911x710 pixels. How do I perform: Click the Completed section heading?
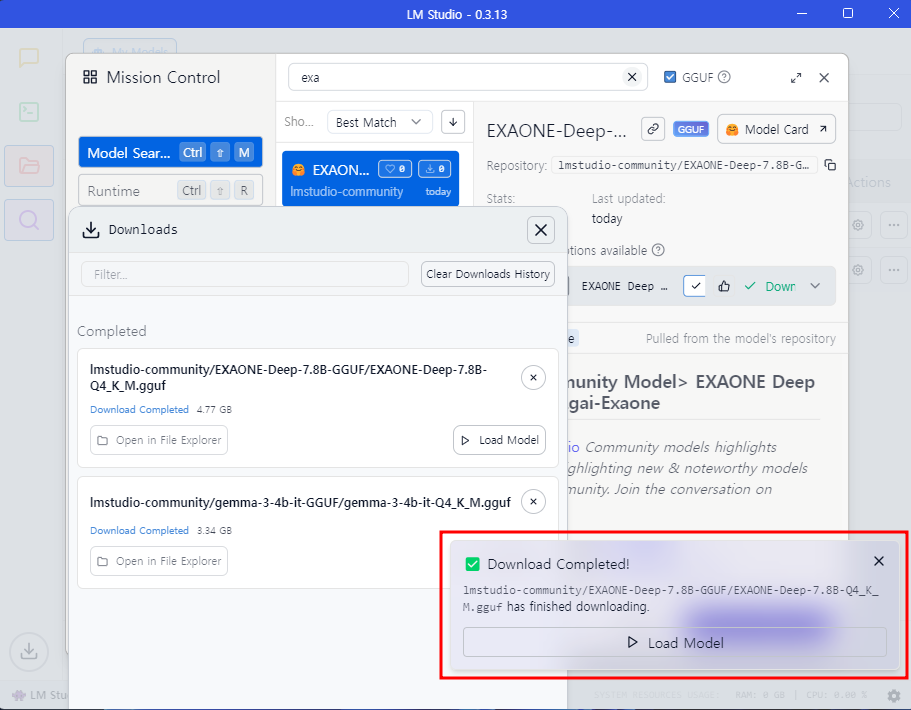click(x=112, y=331)
